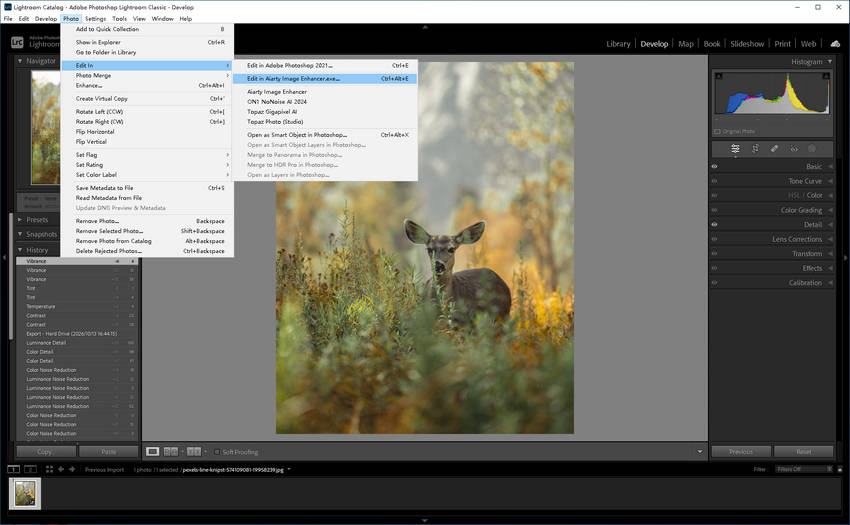The height and width of the screenshot is (525, 850).
Task: Click the Paste settings button
Action: pyautogui.click(x=108, y=452)
